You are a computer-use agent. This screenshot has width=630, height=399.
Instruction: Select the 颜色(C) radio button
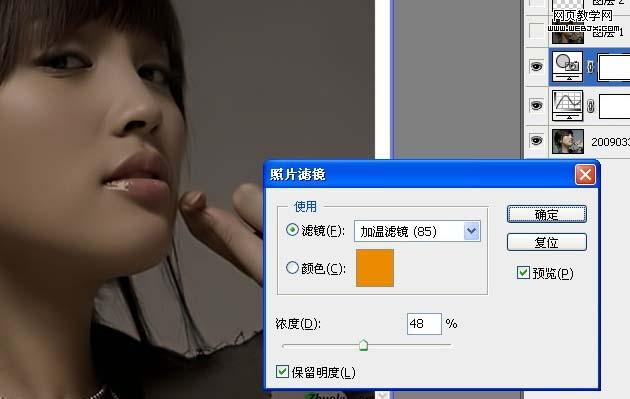(292, 268)
